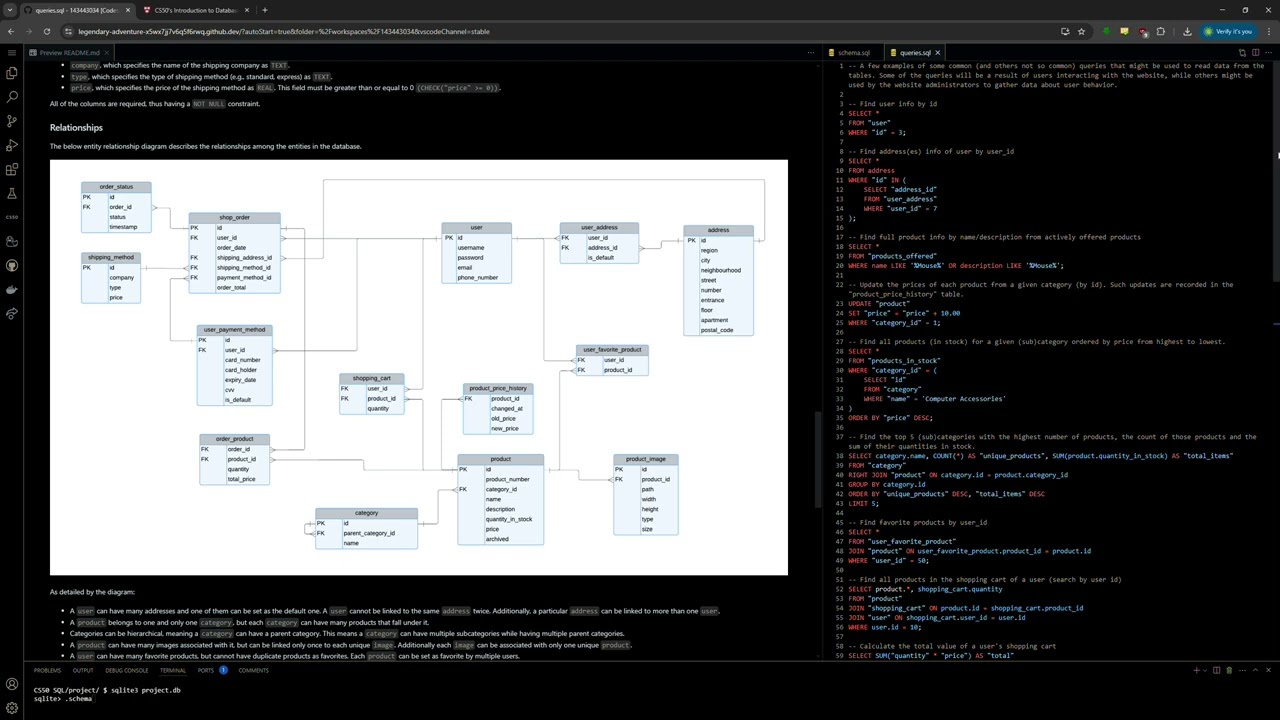Image resolution: width=1280 pixels, height=720 pixels.
Task: Close the terminal panel
Action: (x=1269, y=670)
